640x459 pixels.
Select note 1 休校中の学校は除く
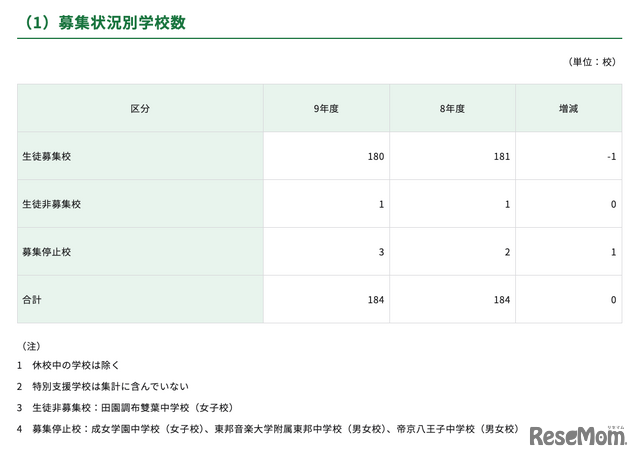tap(69, 365)
